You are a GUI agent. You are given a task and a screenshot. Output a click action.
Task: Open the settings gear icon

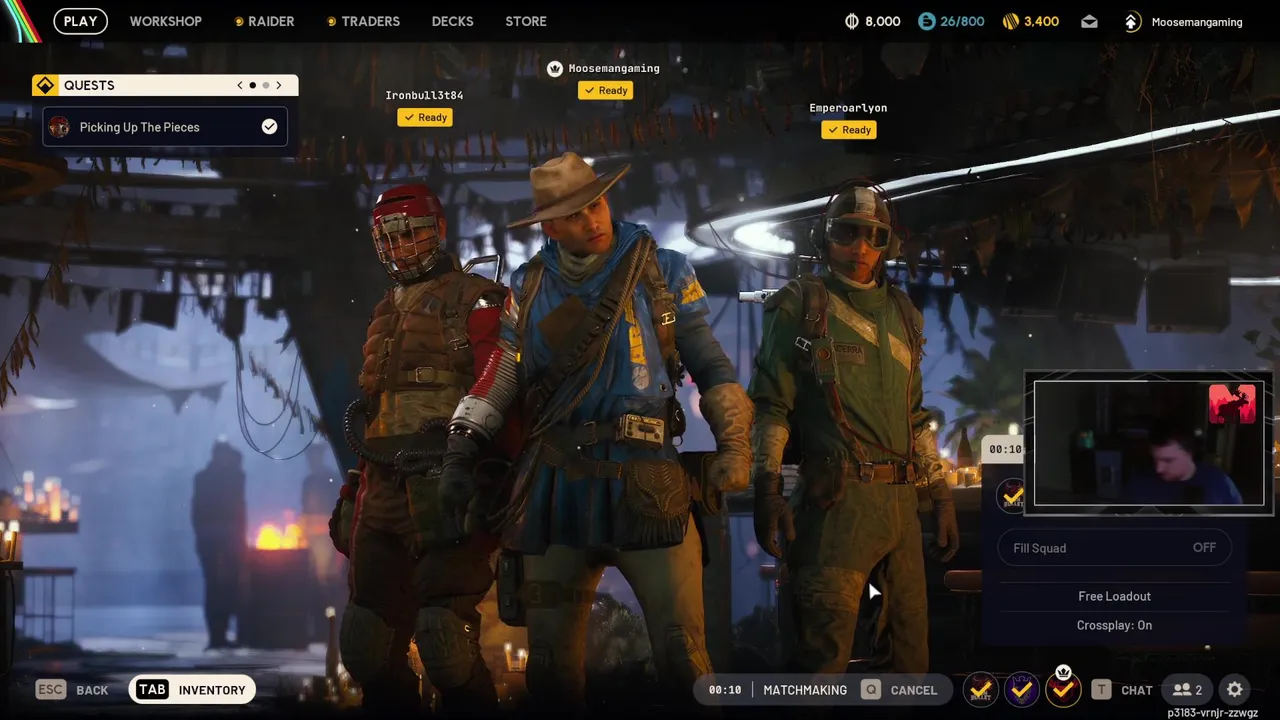[1235, 689]
